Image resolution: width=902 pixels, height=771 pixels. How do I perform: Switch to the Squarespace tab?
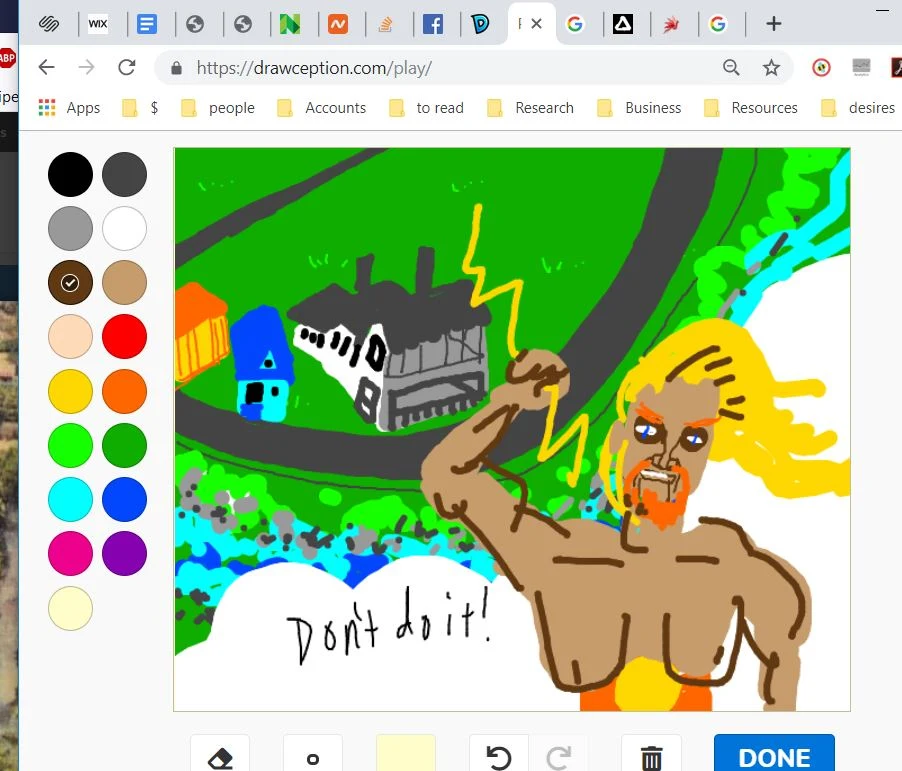49,24
